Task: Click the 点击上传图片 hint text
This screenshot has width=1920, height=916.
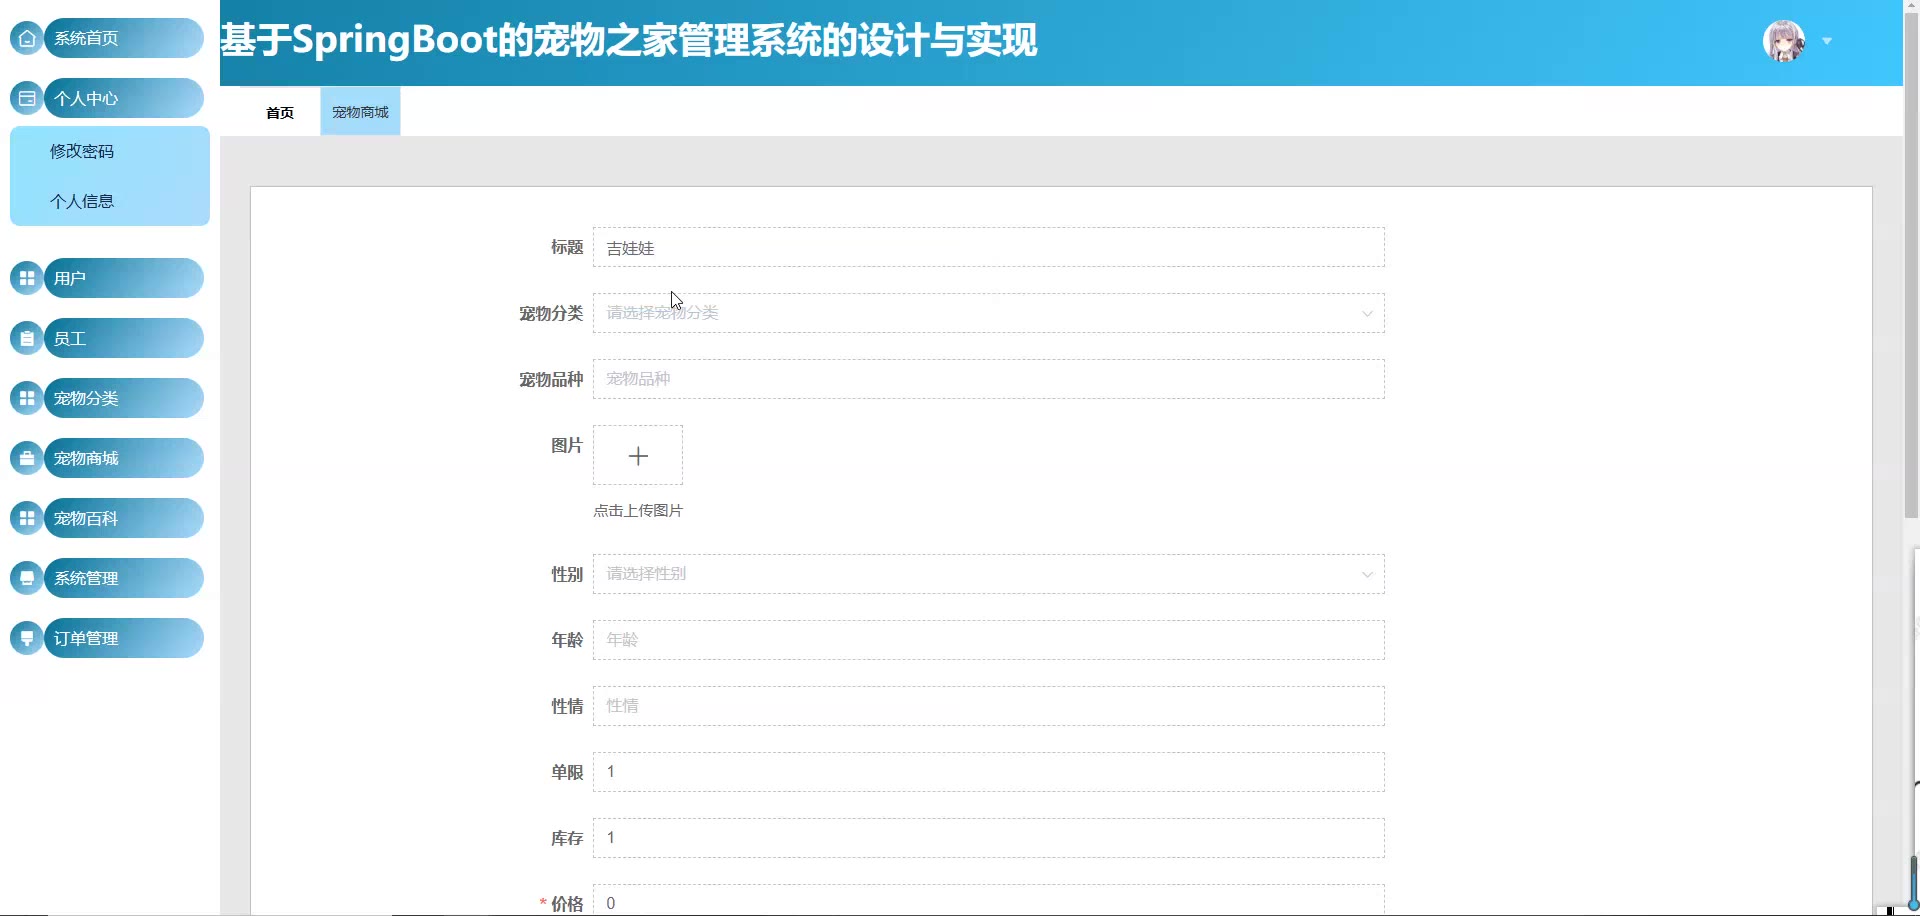Action: [638, 511]
